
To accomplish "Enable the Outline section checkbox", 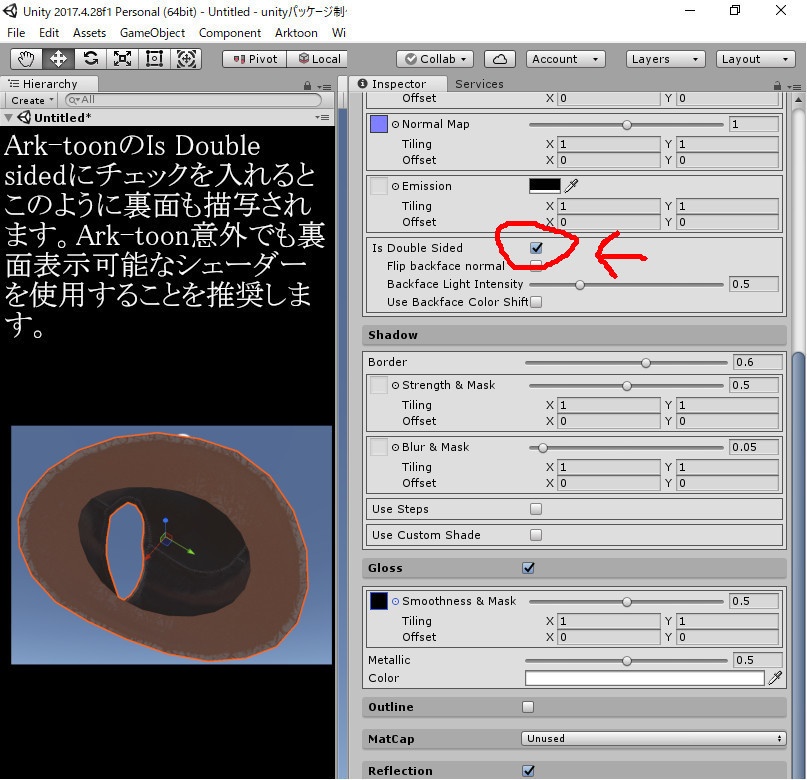I will [x=528, y=707].
